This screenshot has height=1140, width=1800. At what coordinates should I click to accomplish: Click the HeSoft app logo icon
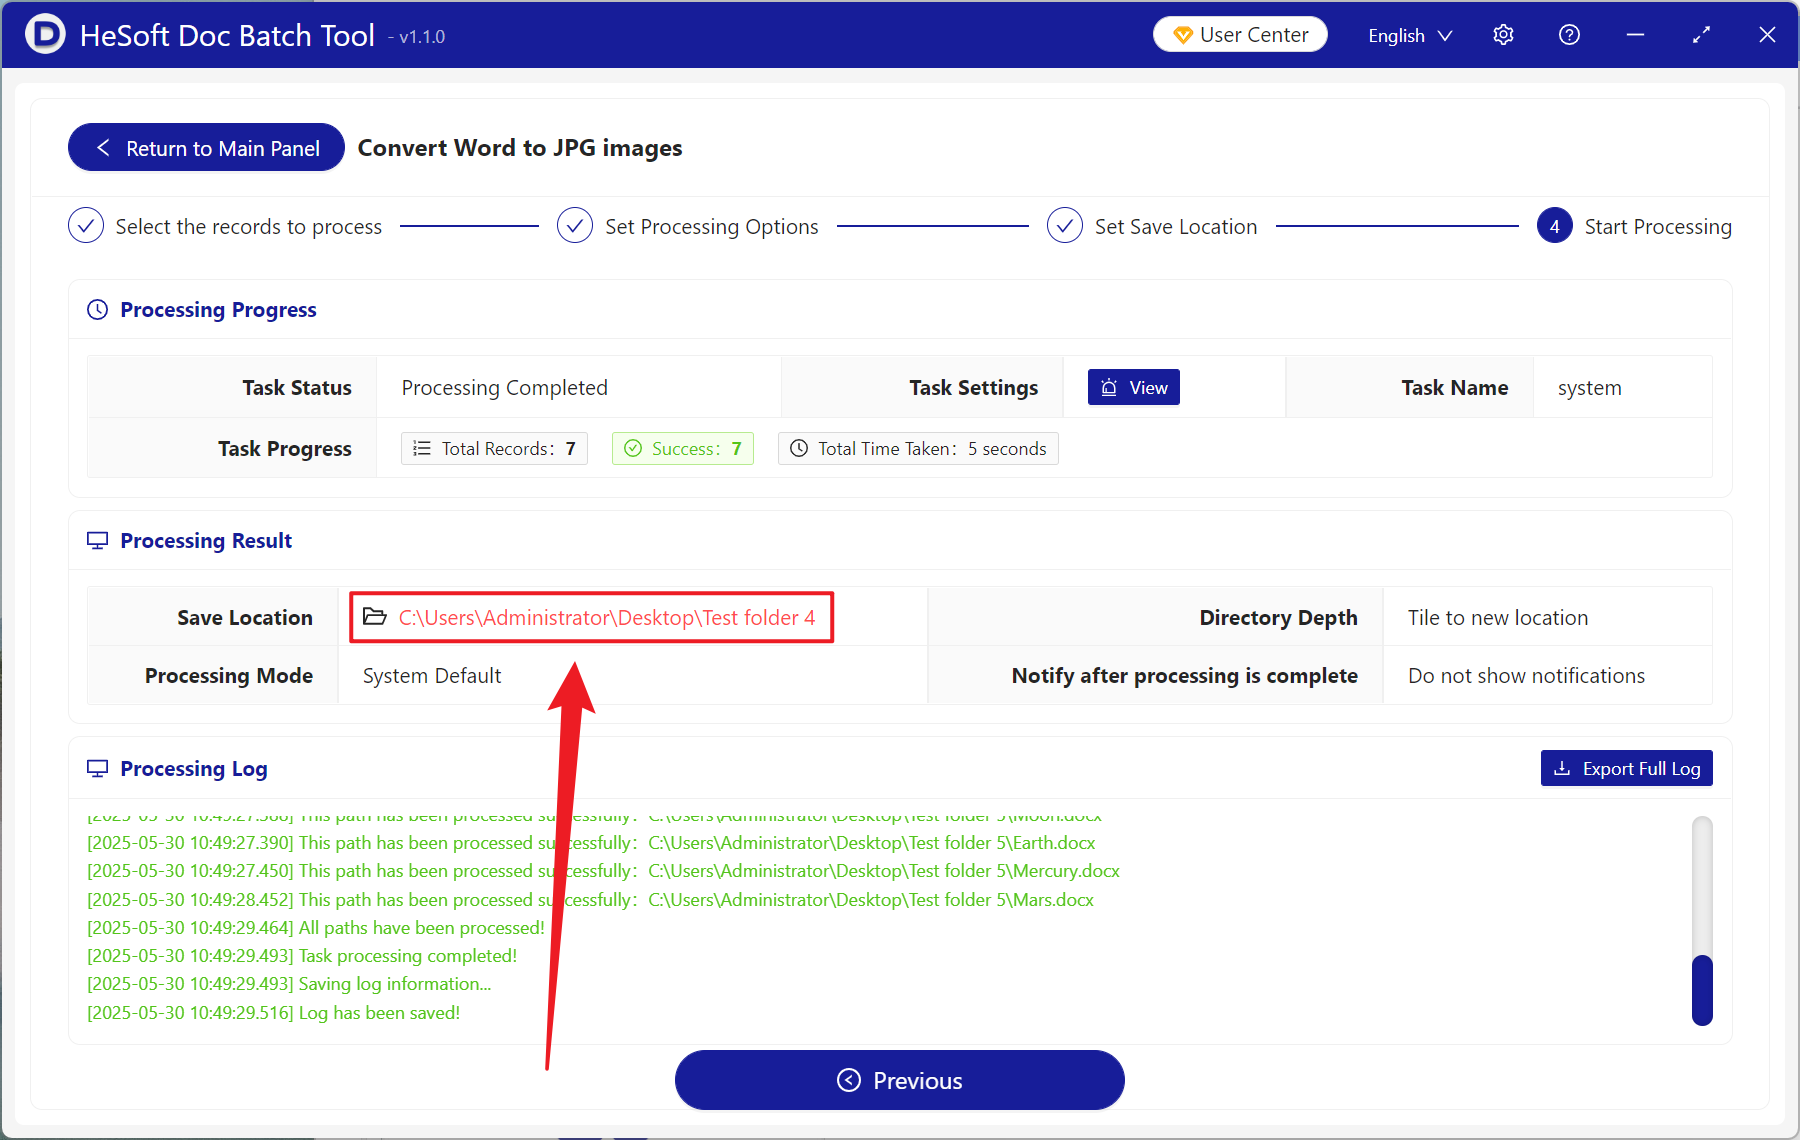45,34
